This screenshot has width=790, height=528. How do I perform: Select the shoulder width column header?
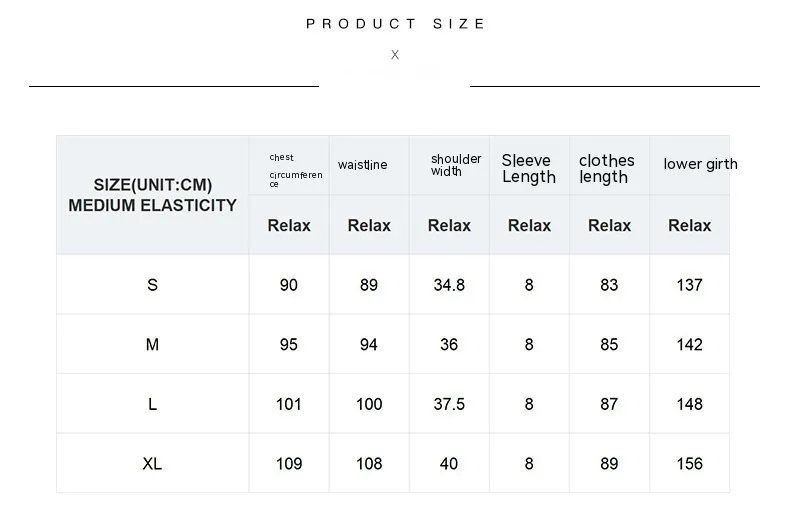coord(455,165)
